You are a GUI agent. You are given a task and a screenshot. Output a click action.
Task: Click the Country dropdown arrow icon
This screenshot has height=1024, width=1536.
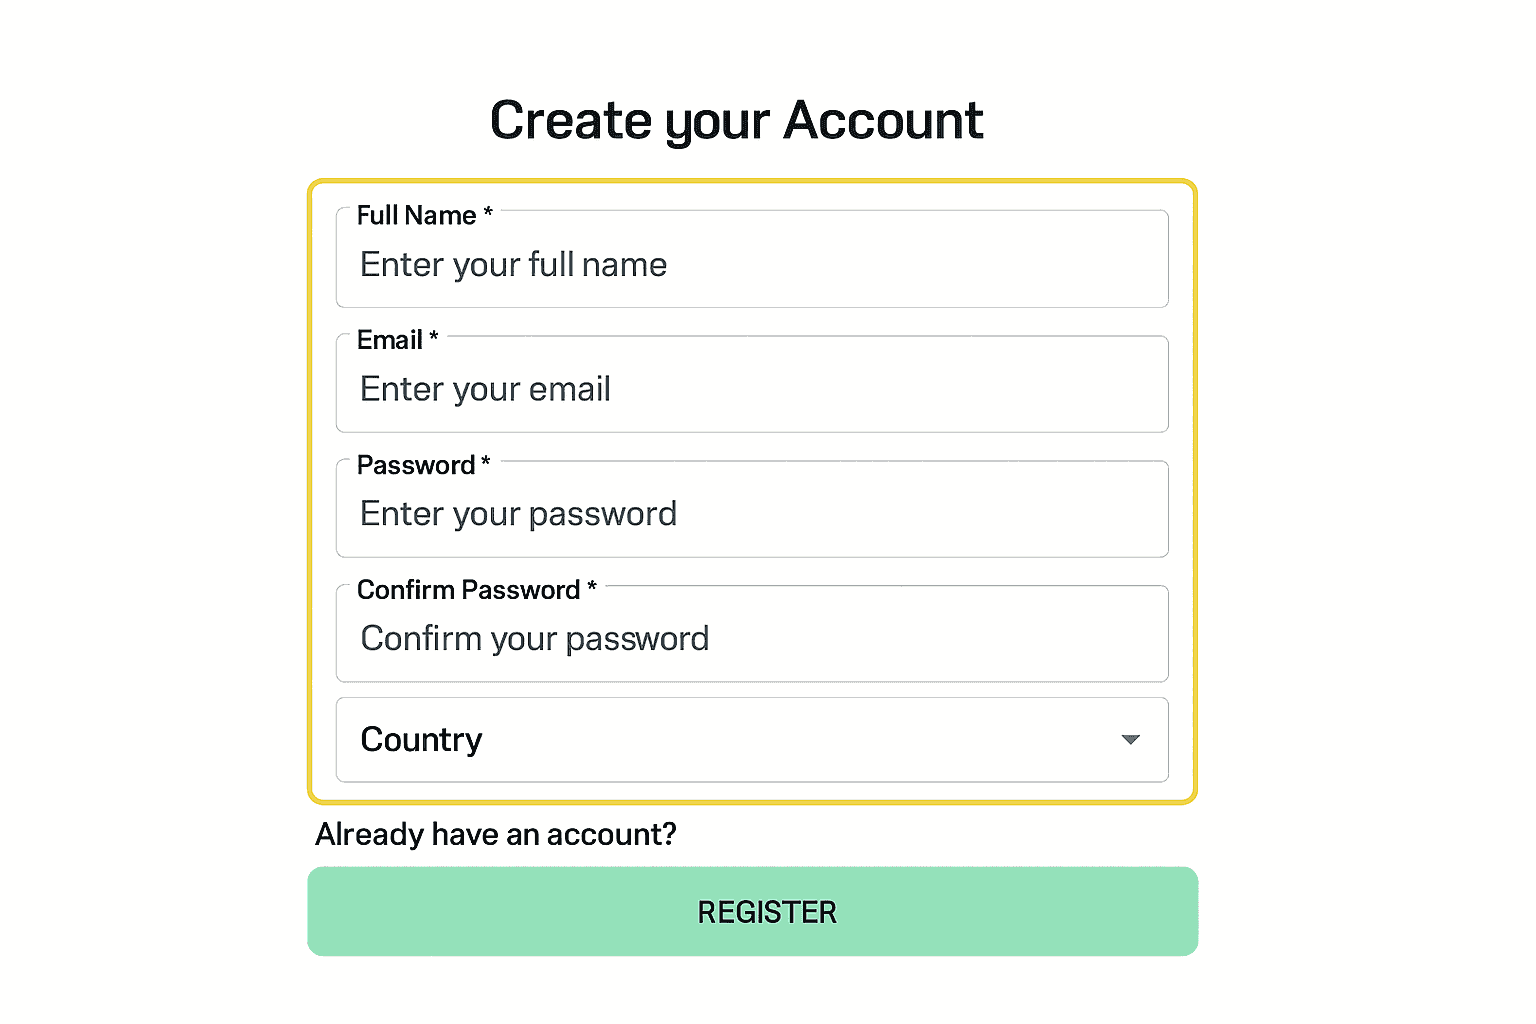(x=1130, y=740)
